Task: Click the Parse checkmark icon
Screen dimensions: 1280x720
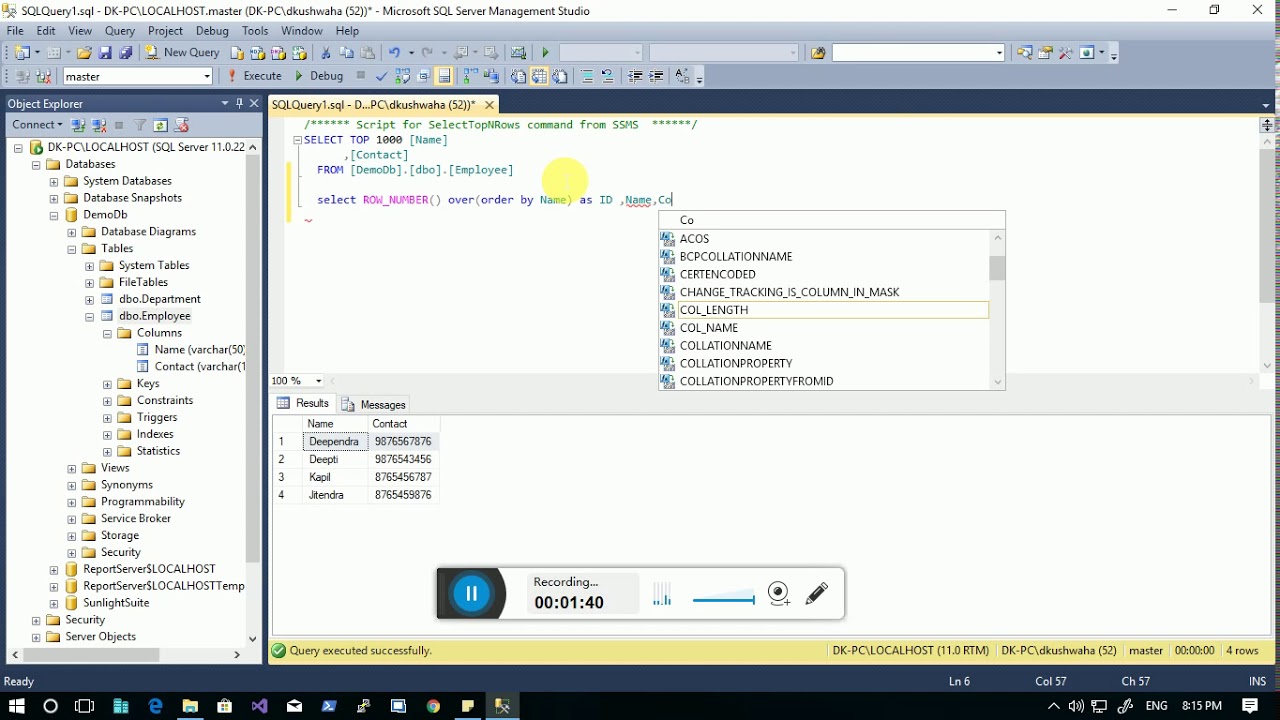Action: pyautogui.click(x=381, y=76)
